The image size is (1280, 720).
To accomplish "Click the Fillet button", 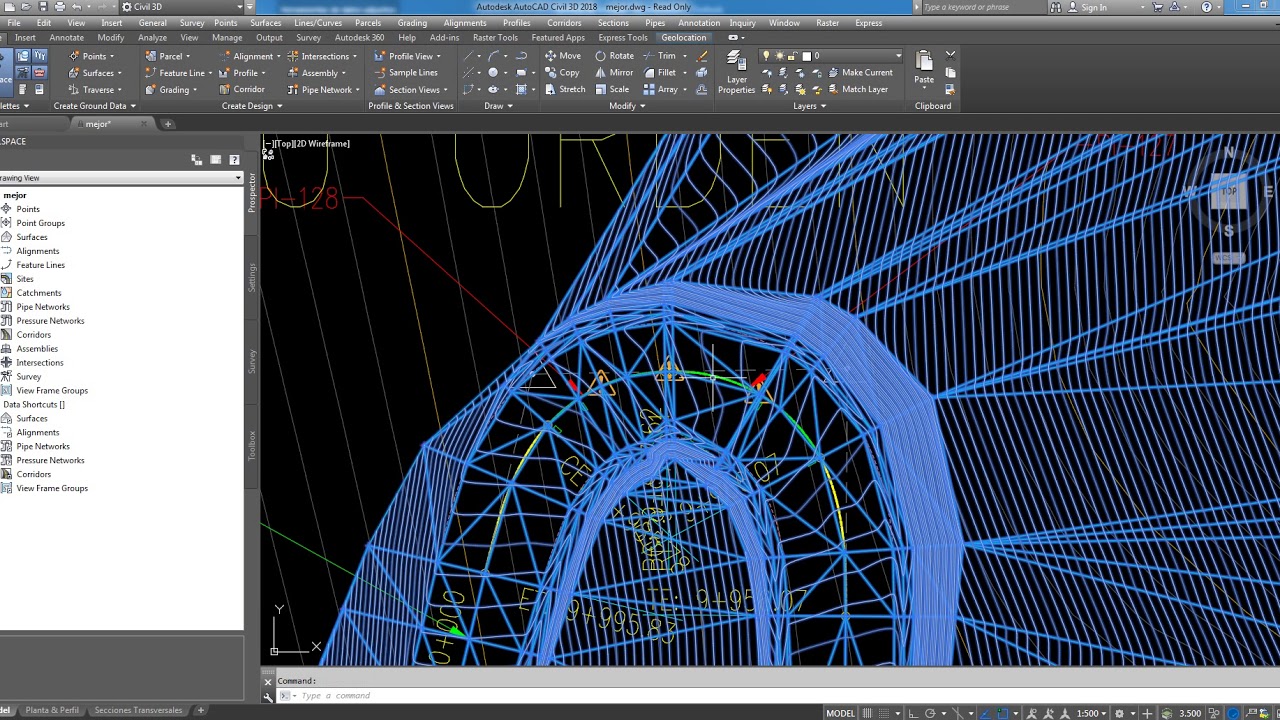I will [660, 72].
